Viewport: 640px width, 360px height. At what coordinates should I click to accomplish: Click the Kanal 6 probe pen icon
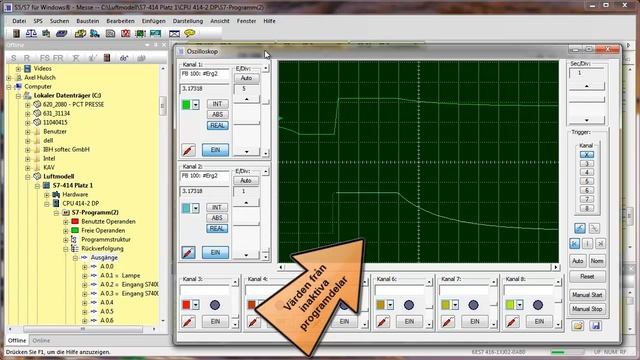click(382, 322)
